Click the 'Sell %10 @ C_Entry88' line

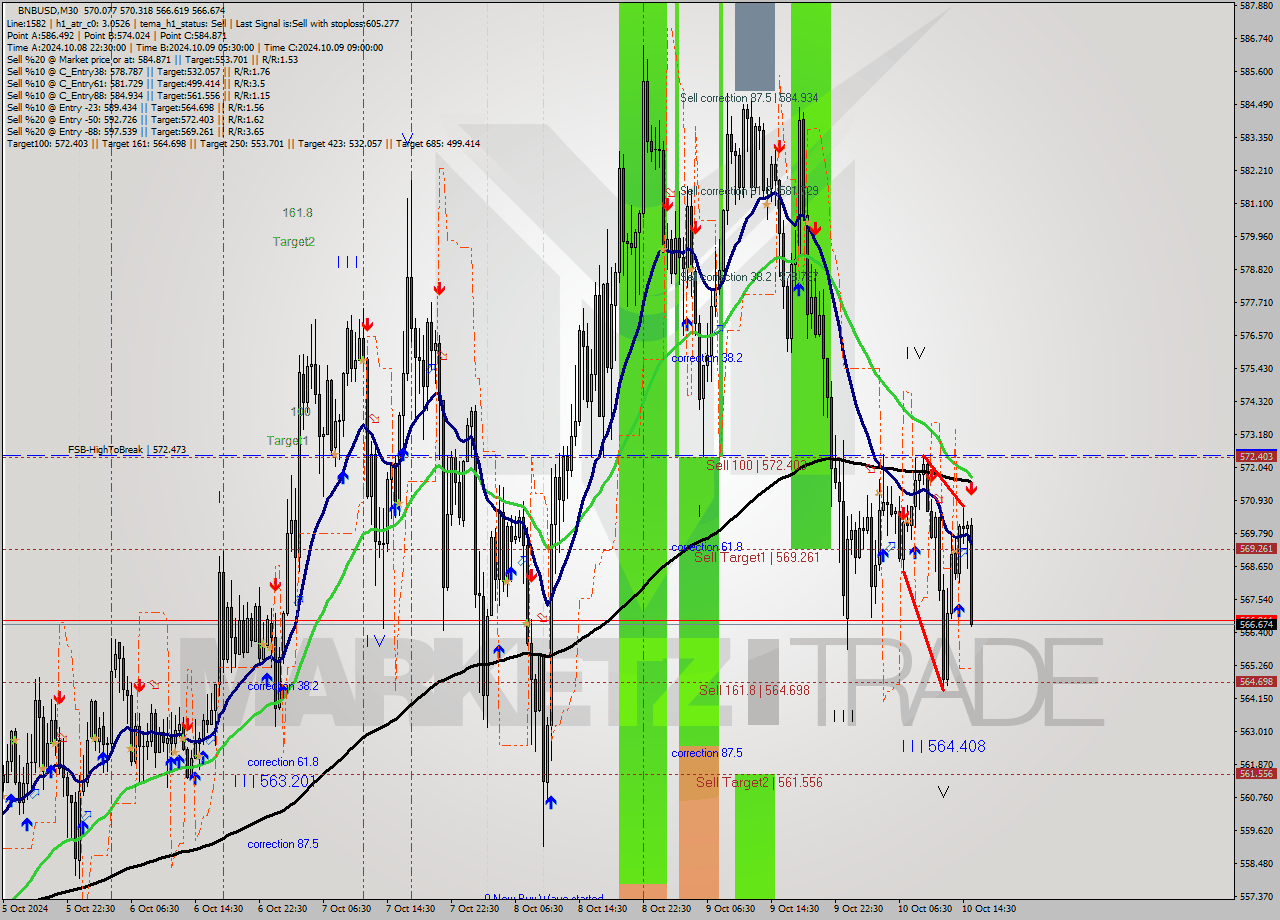click(138, 95)
